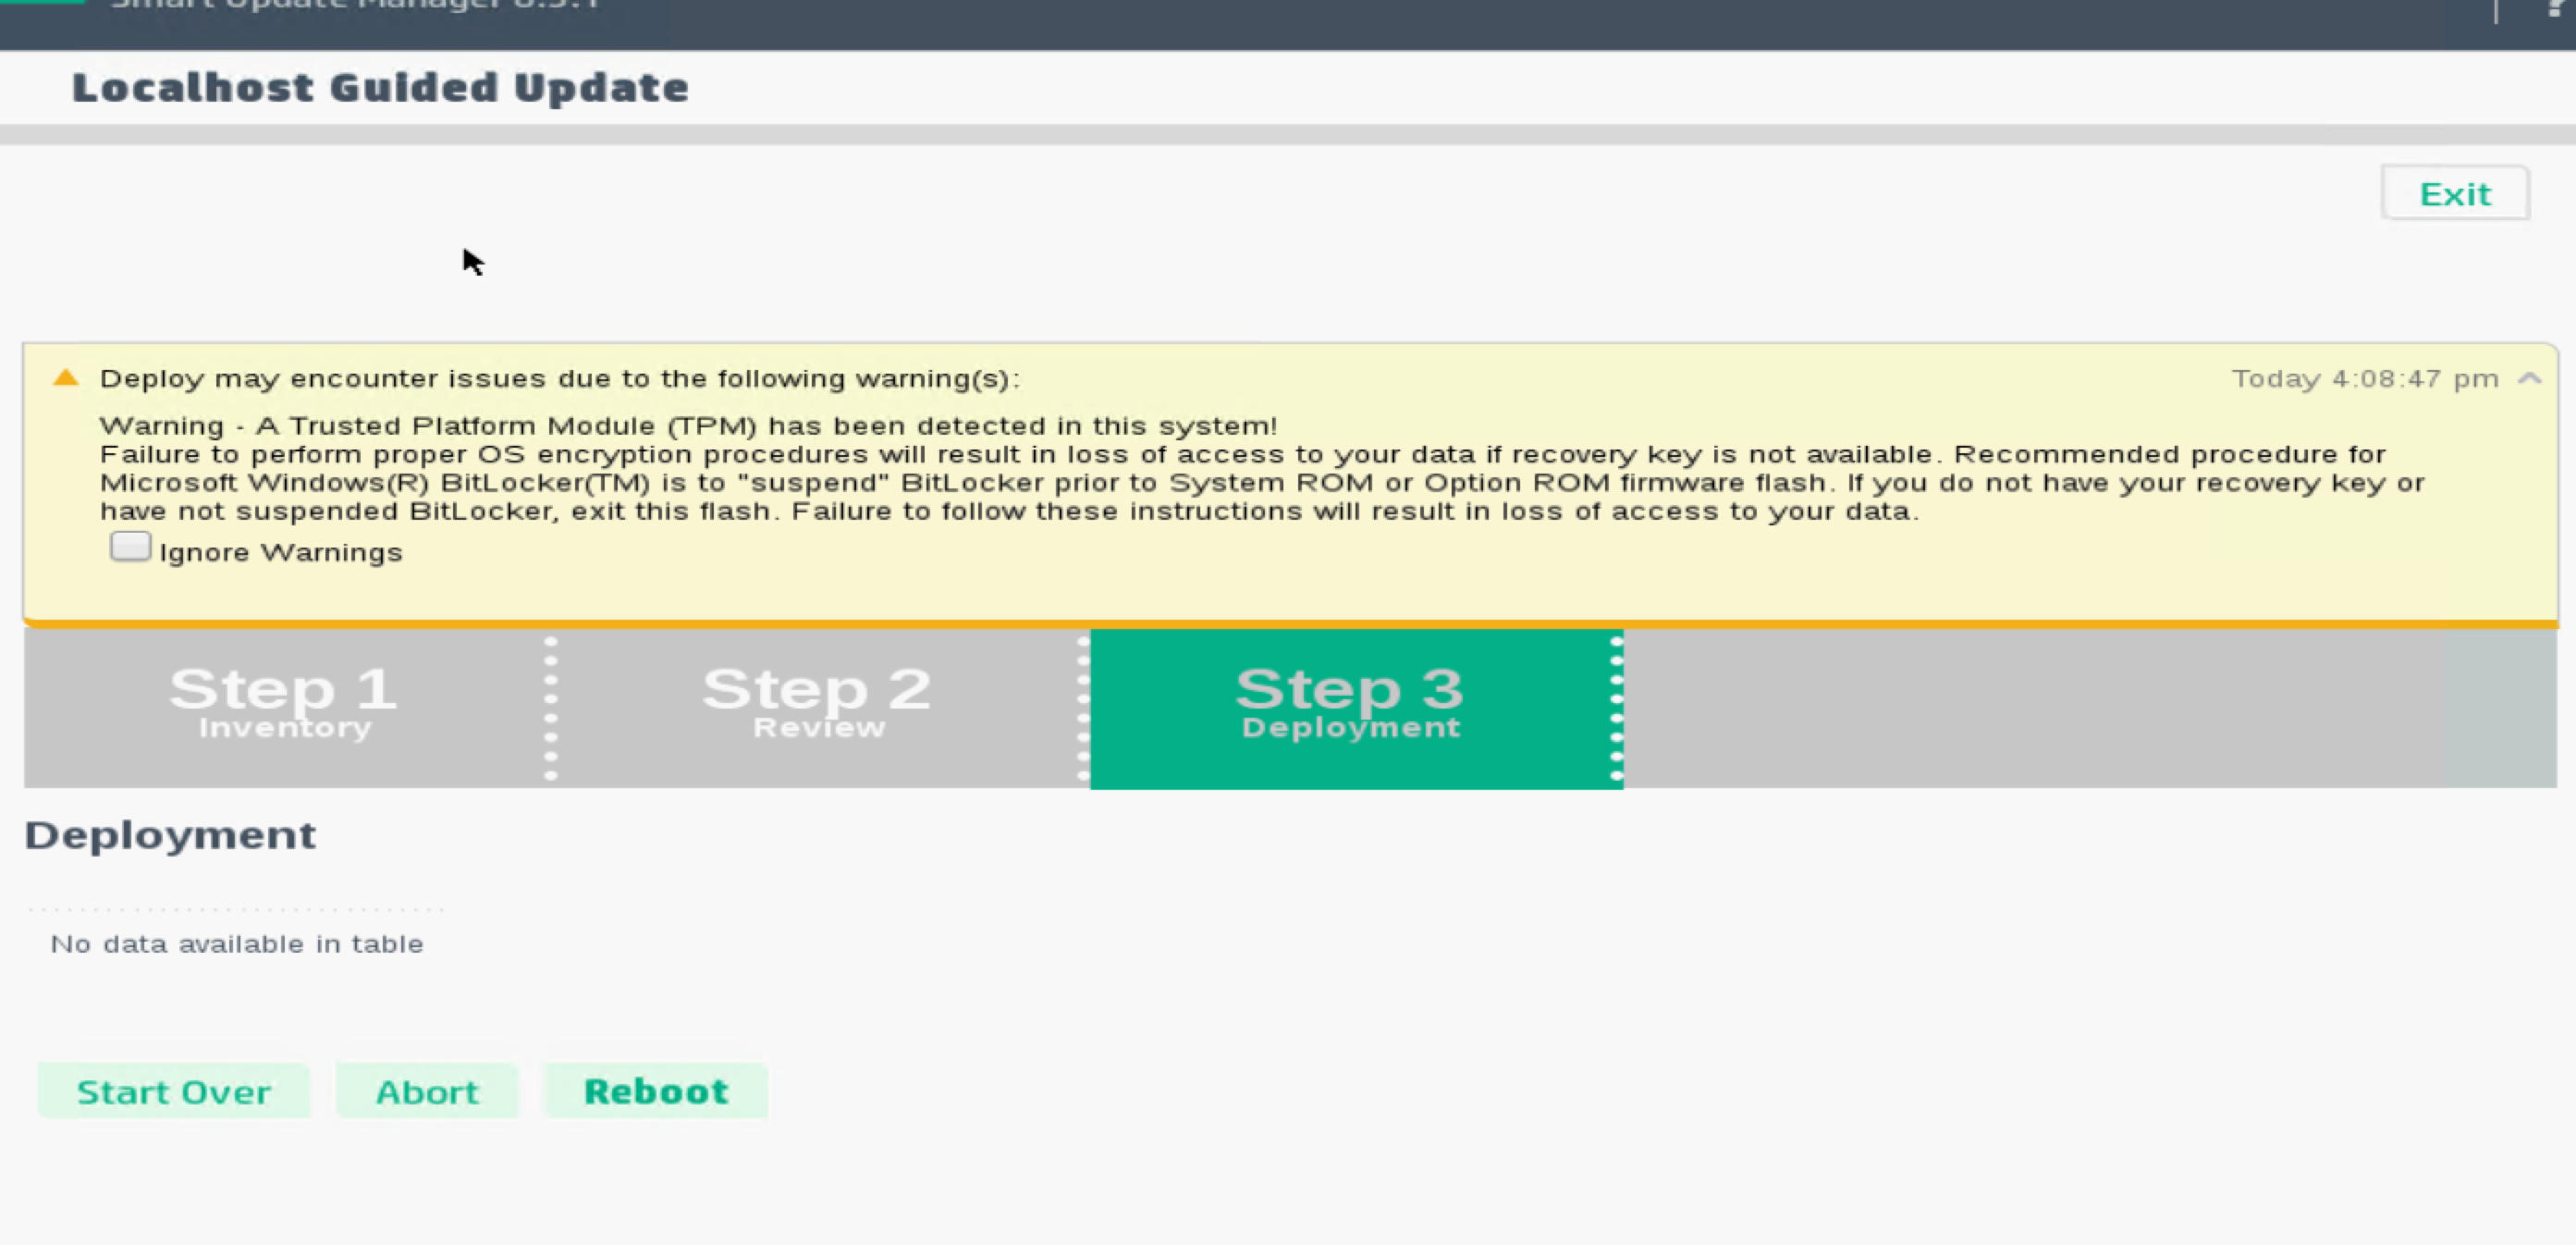The height and width of the screenshot is (1245, 2576).
Task: Click the Smart Update Manager title text
Action: point(355,5)
